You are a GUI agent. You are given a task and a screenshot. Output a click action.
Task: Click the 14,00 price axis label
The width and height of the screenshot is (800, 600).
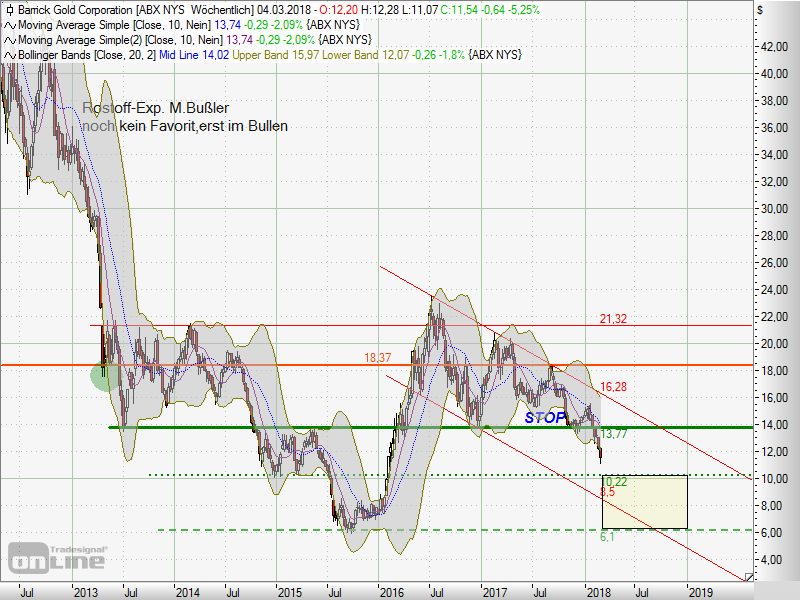(774, 424)
